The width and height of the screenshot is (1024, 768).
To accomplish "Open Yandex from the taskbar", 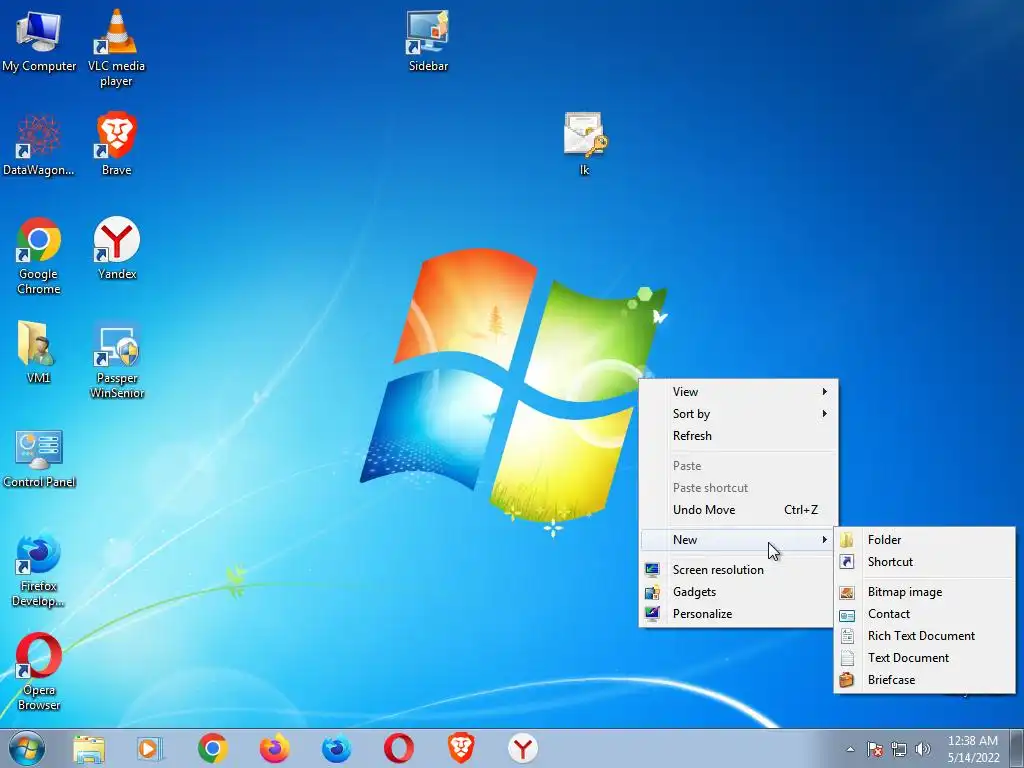I will [522, 748].
